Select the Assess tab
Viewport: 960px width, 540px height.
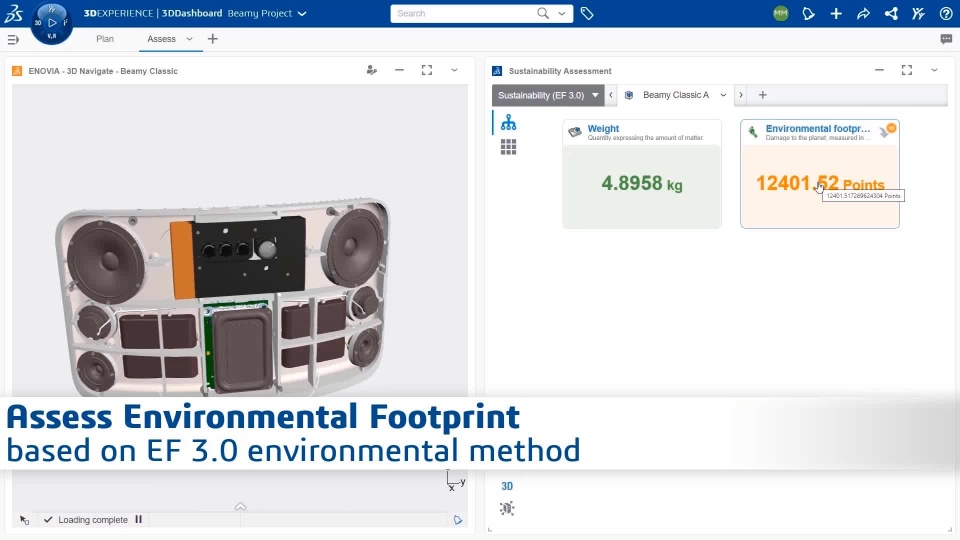(x=162, y=39)
